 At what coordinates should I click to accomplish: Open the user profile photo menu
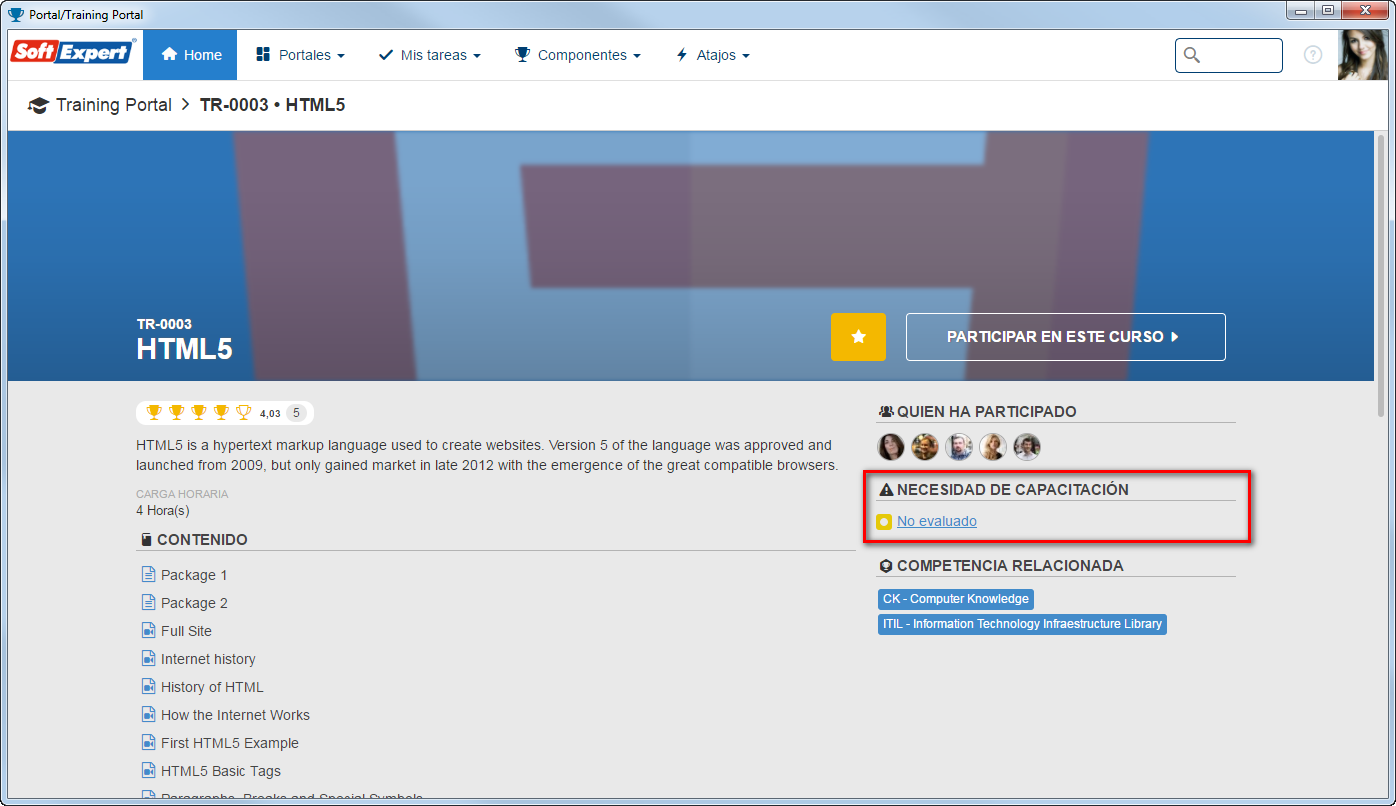click(x=1363, y=55)
